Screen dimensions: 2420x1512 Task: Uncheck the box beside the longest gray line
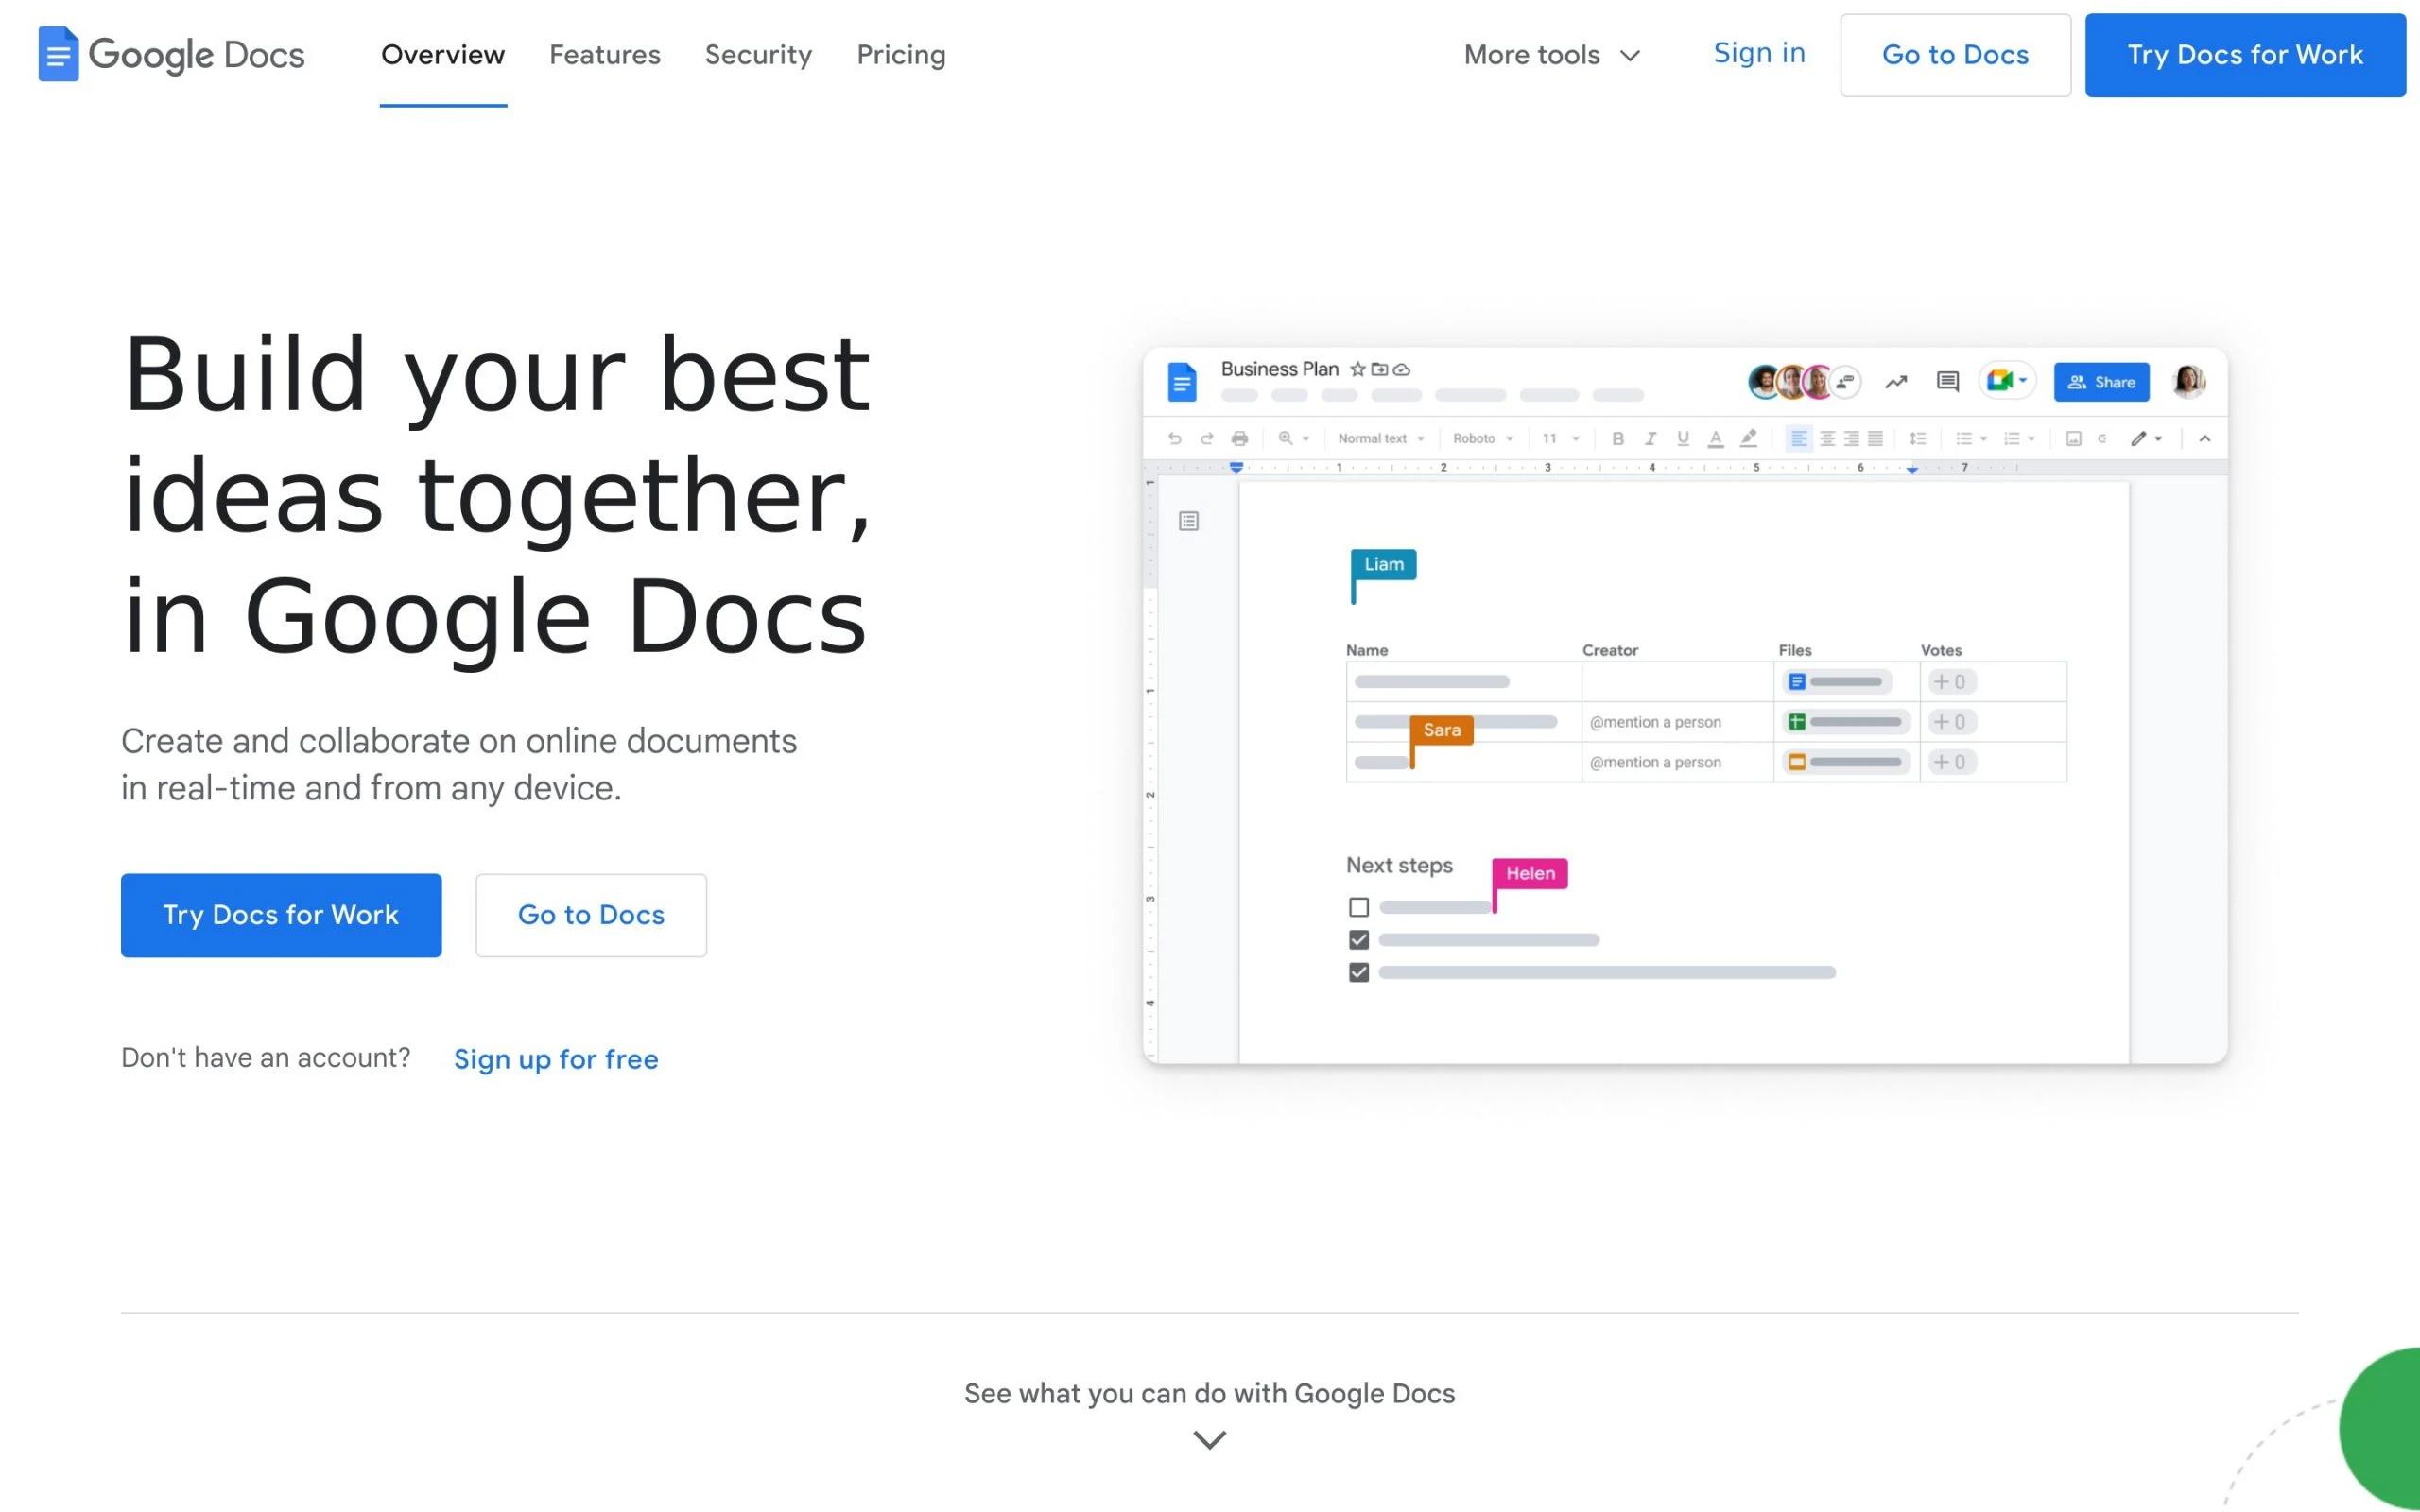pyautogui.click(x=1358, y=972)
